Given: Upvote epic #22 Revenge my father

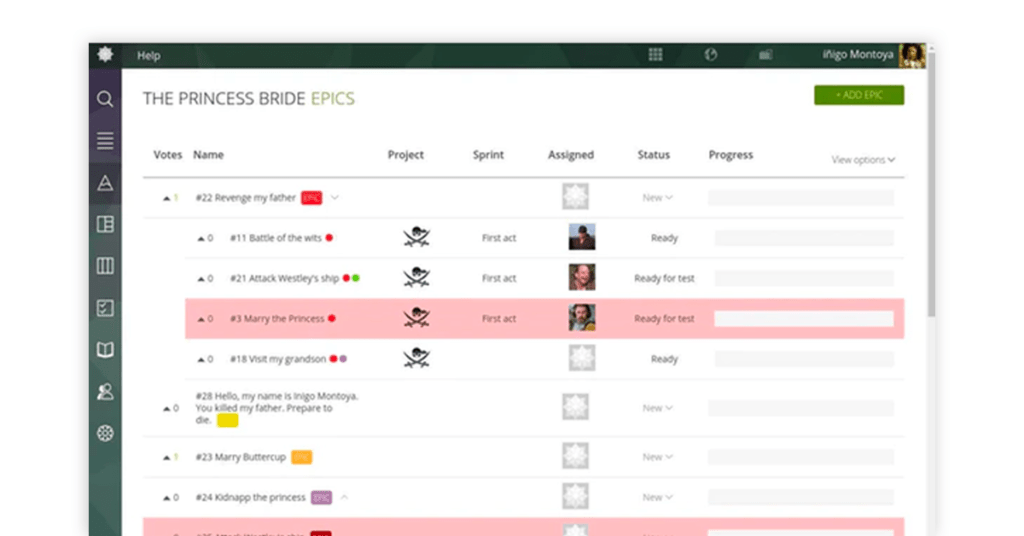Looking at the screenshot, I should (166, 198).
